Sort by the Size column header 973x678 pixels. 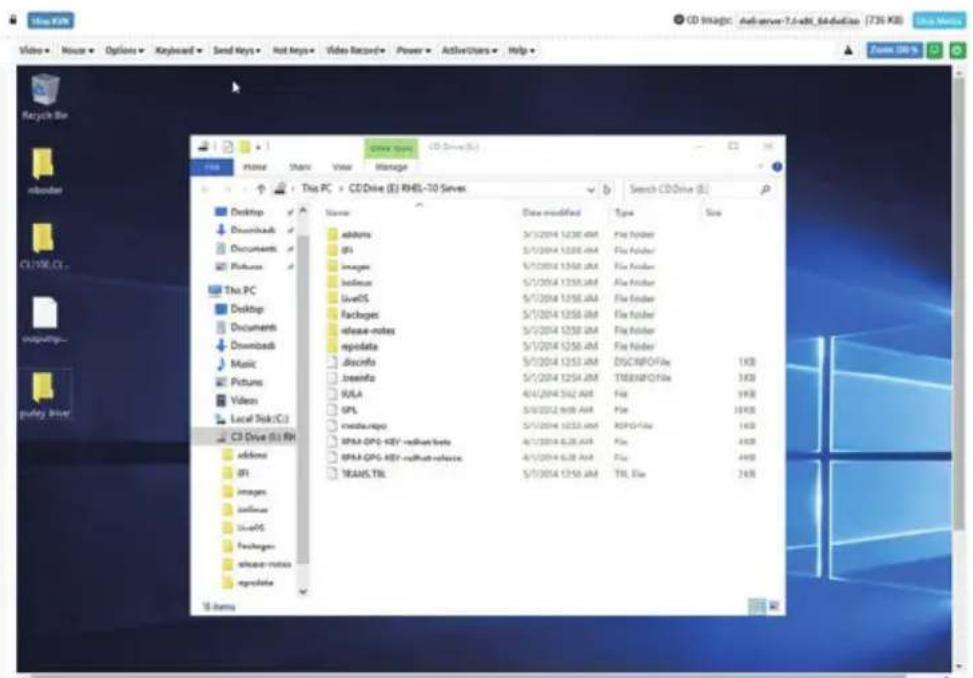pyautogui.click(x=713, y=213)
